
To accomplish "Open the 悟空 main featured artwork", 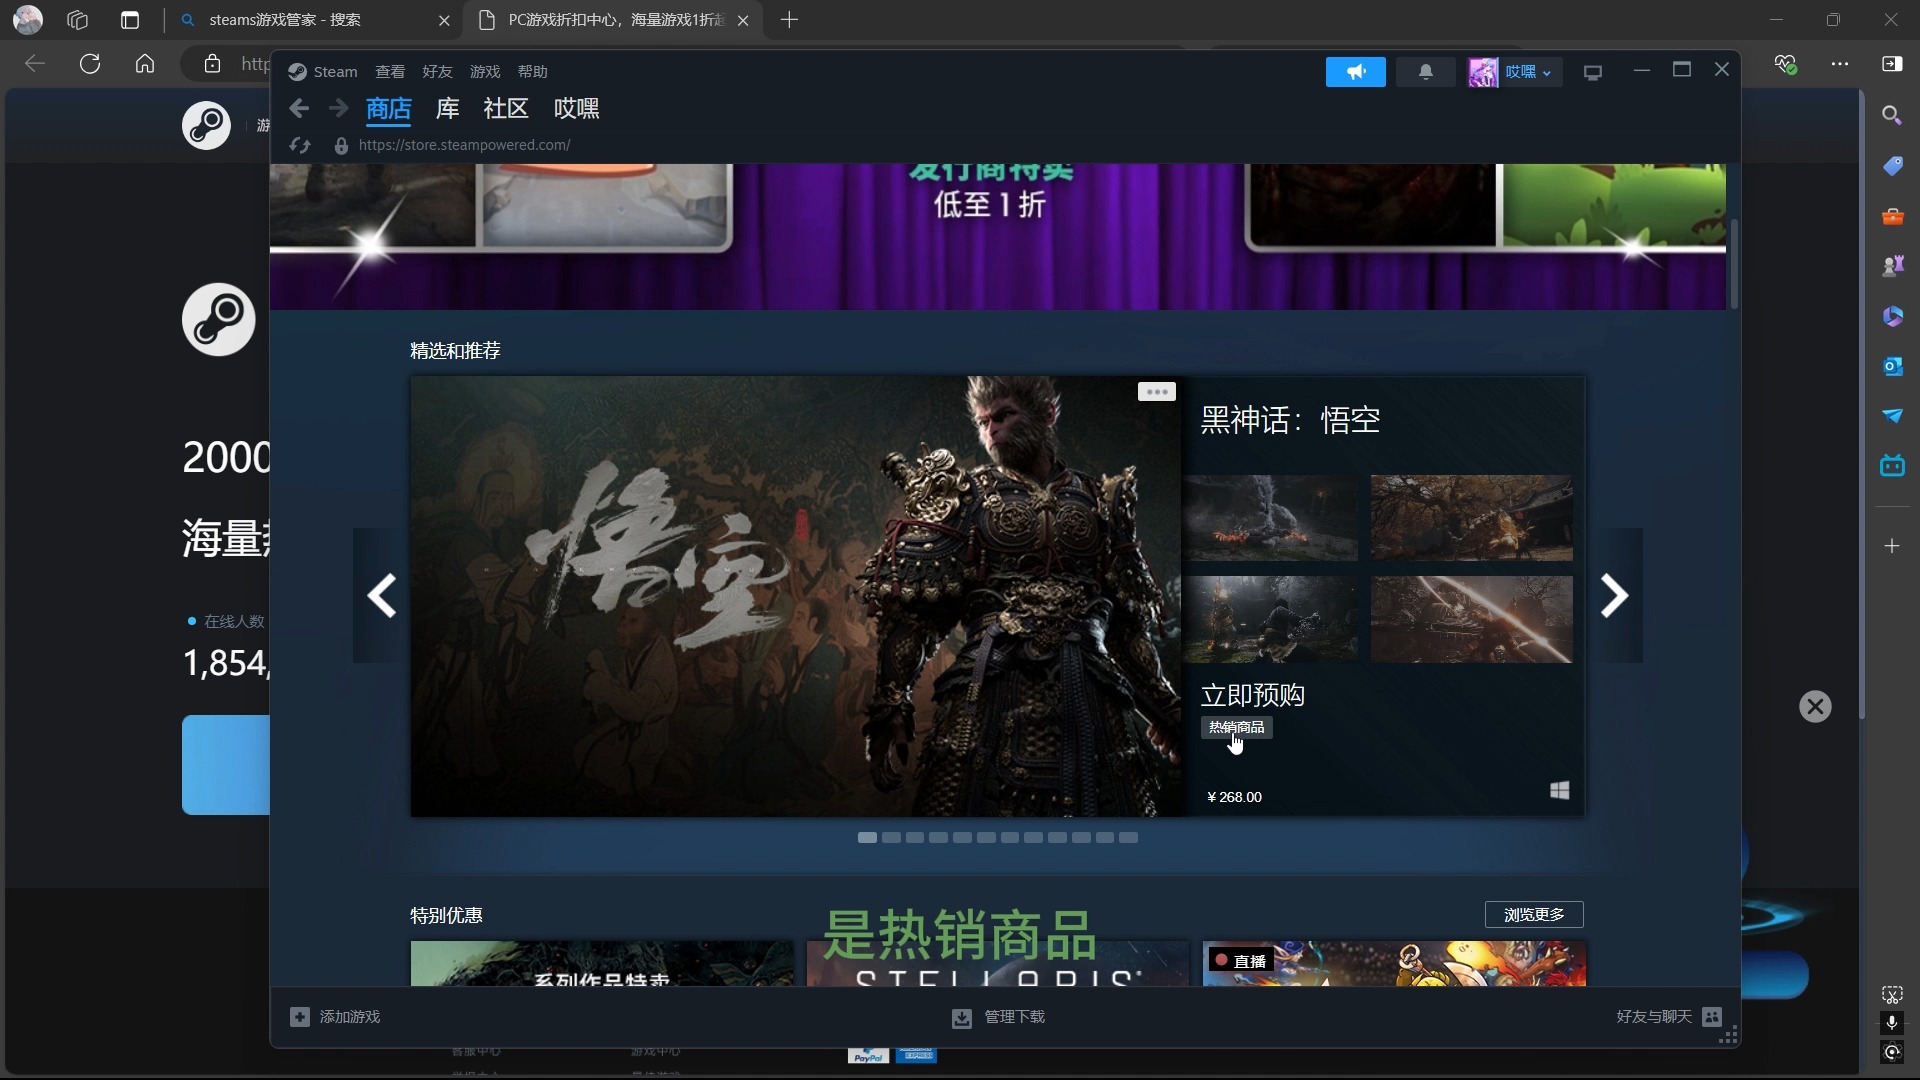I will tap(797, 597).
